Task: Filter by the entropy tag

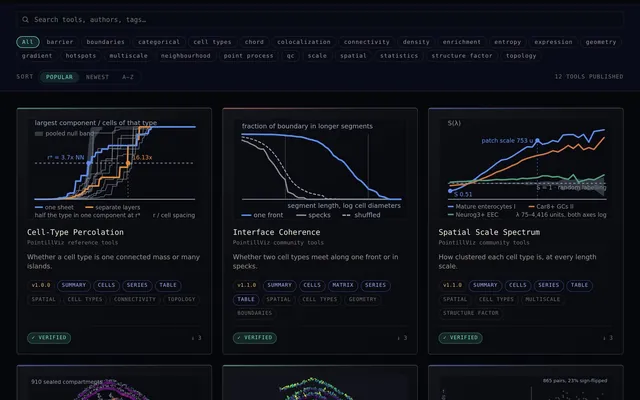Action: pos(507,42)
